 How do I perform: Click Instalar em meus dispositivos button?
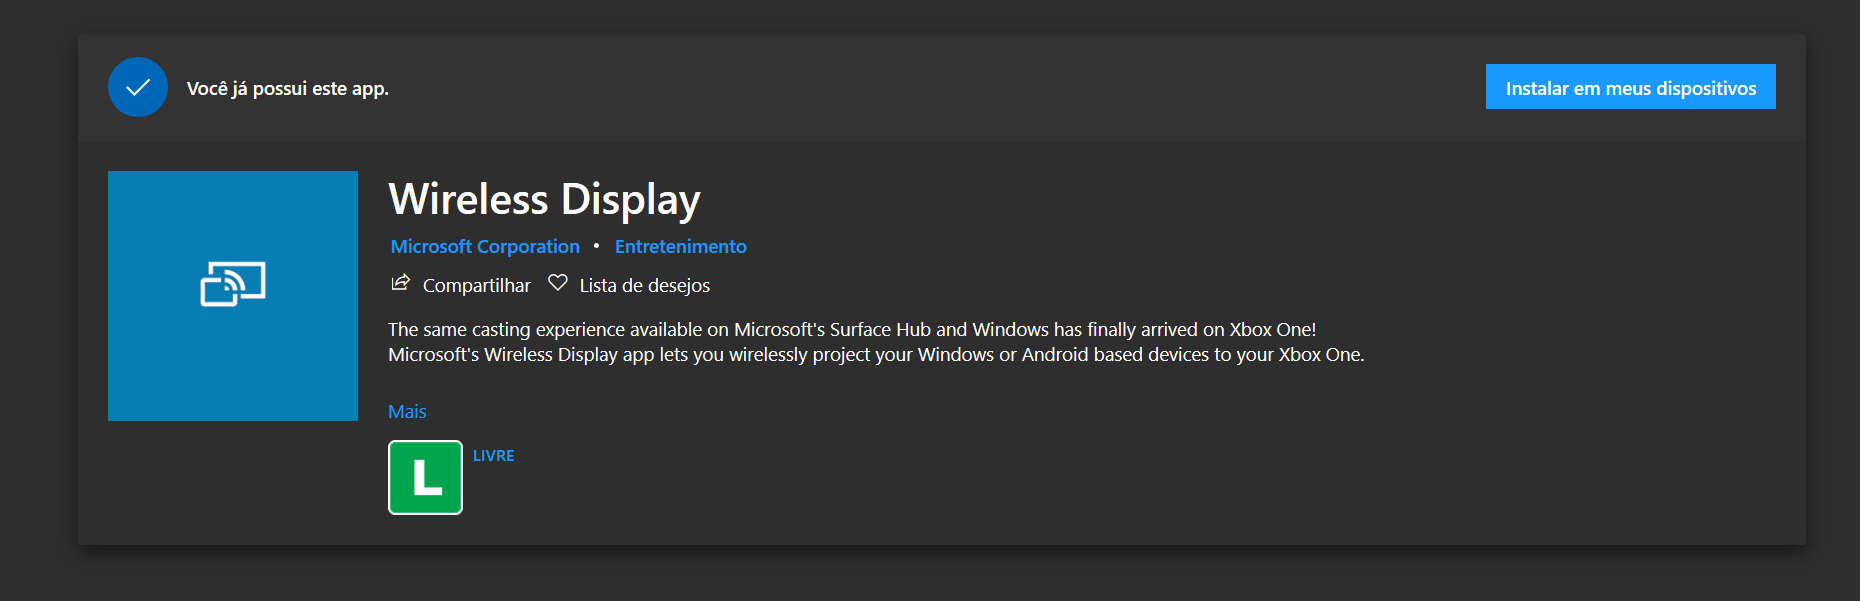pos(1630,87)
